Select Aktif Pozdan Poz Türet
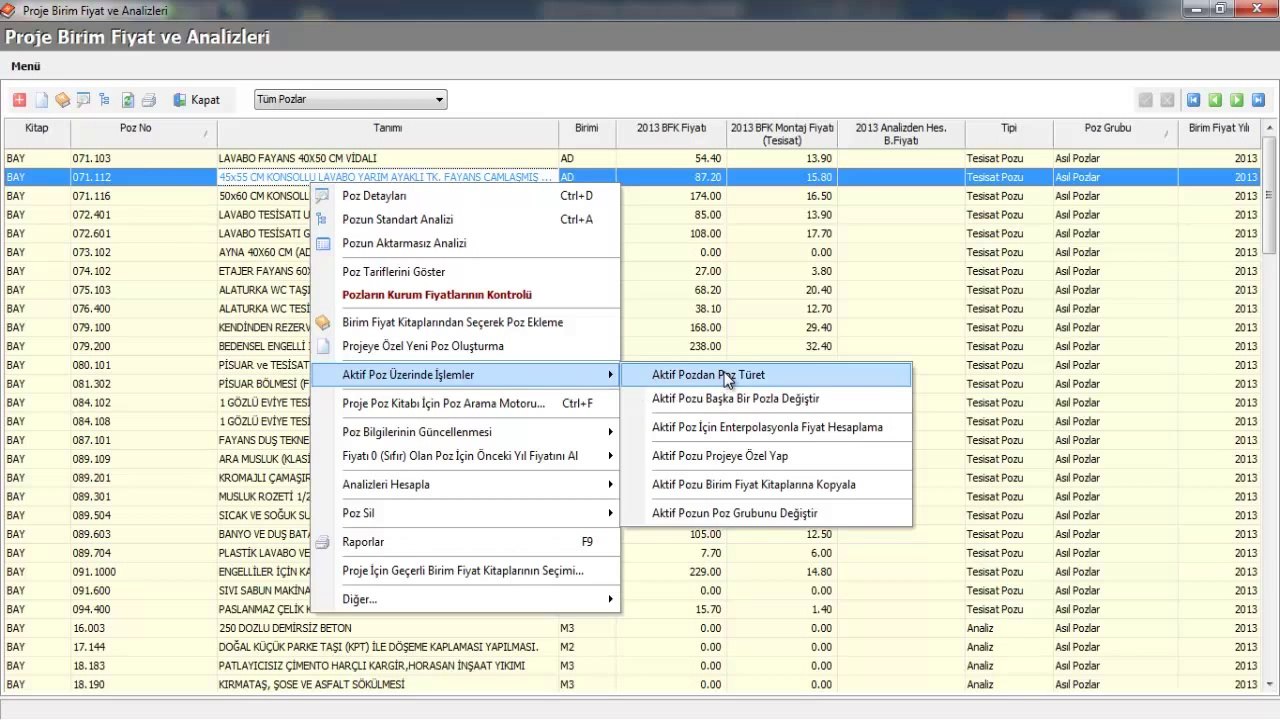This screenshot has height=720, width=1280. 766,375
